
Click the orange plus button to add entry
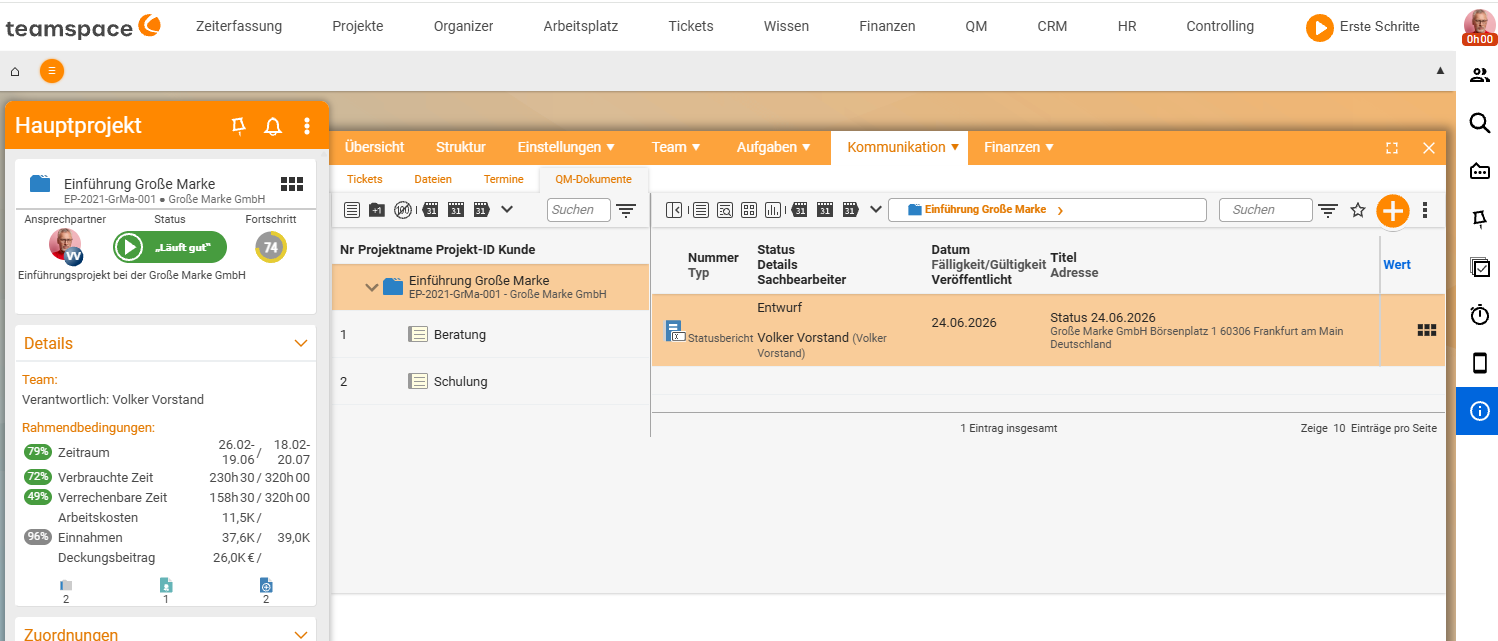coord(1392,210)
